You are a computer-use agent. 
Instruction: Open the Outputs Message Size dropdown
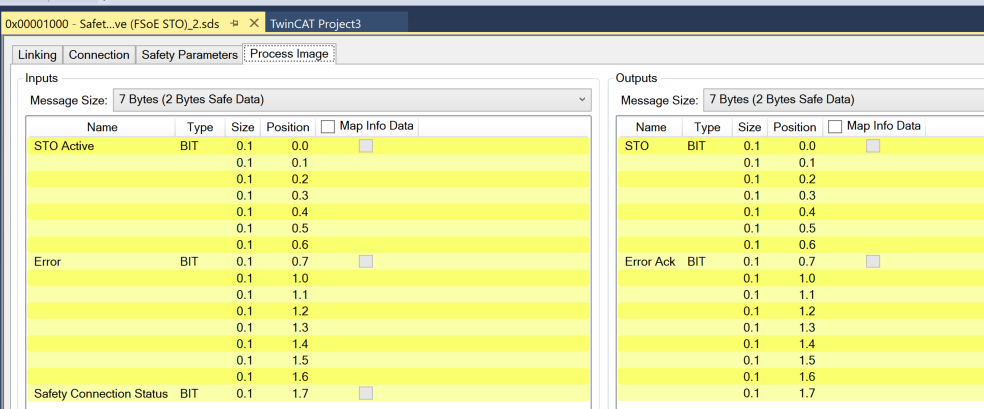840,100
